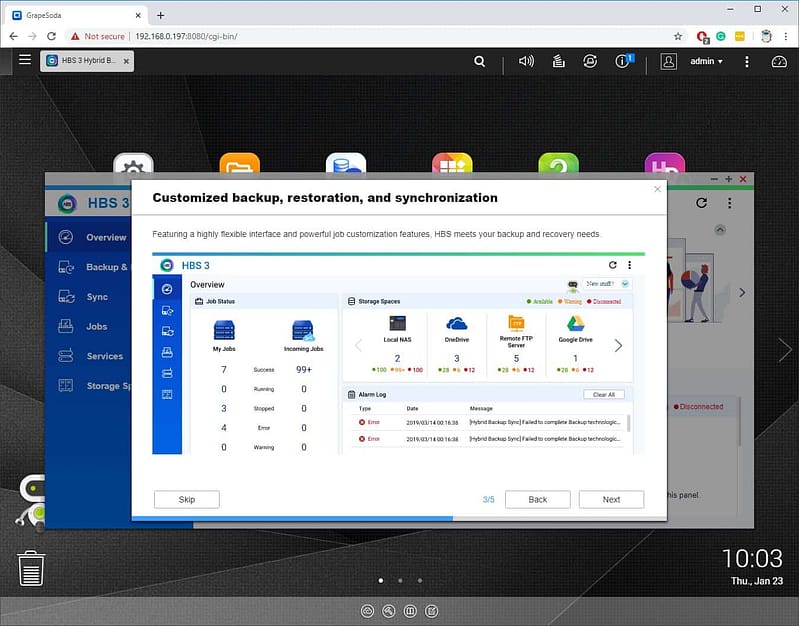Go back in Chrome history
Screen dimensions: 799x626
pyautogui.click(x=14, y=36)
